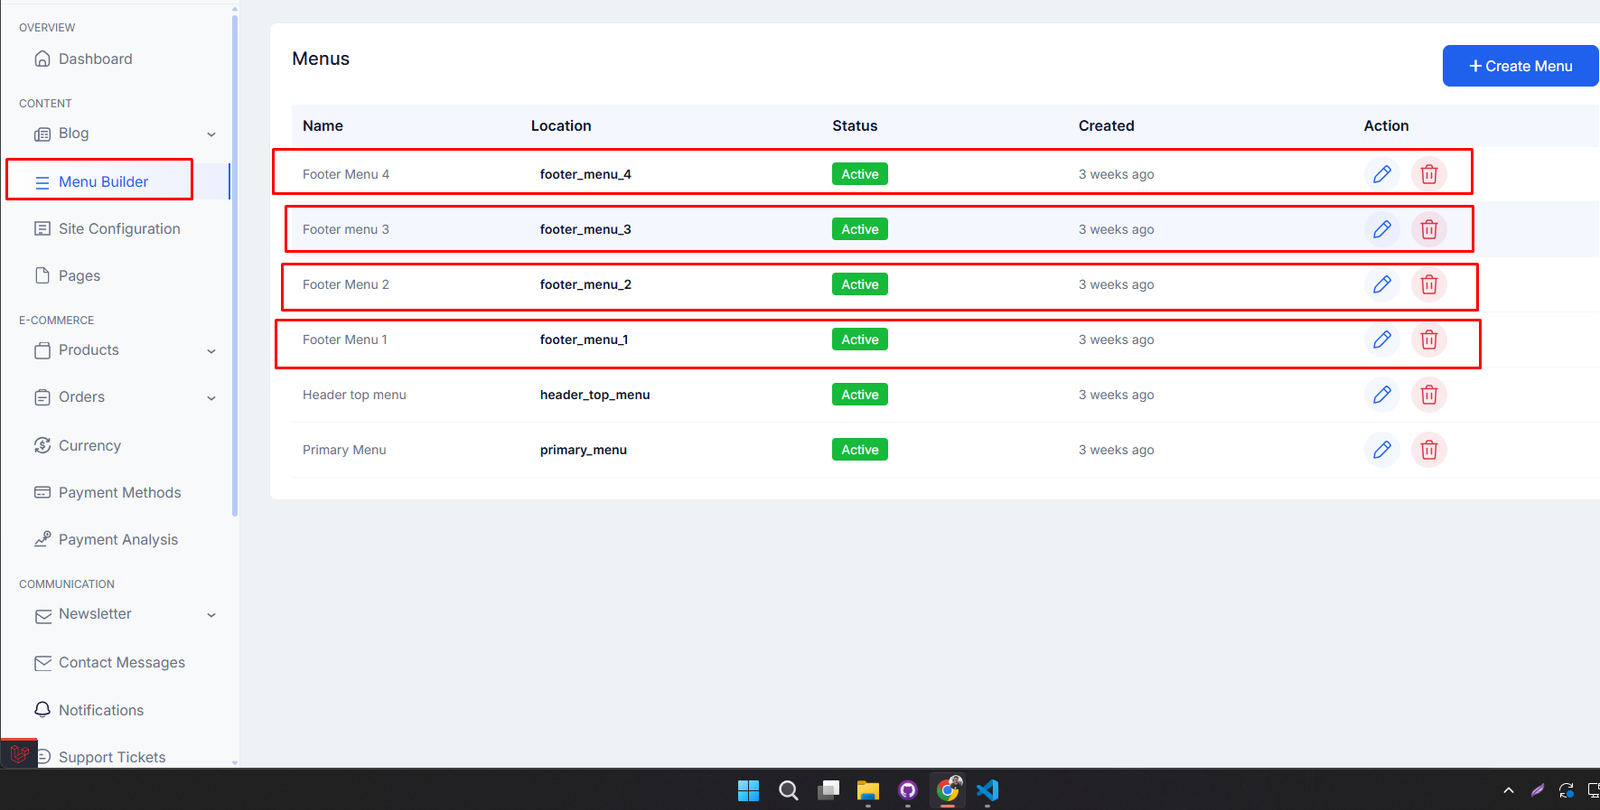Delete the Header top menu row
Image resolution: width=1600 pixels, height=810 pixels.
pos(1429,395)
